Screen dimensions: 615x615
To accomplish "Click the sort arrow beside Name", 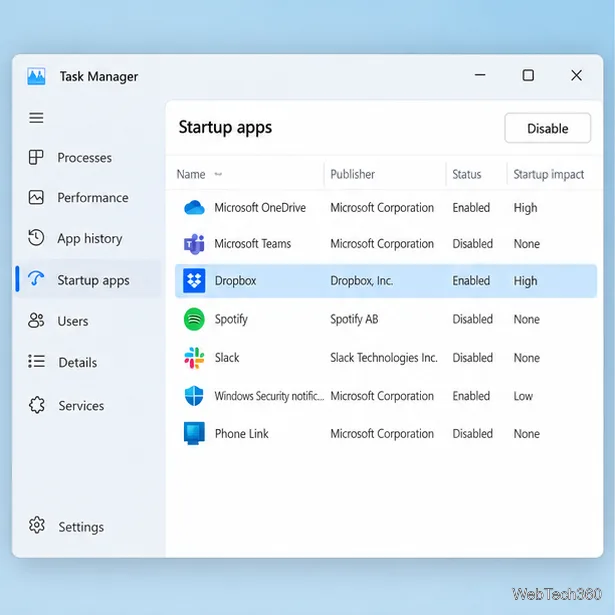I will click(x=218, y=174).
